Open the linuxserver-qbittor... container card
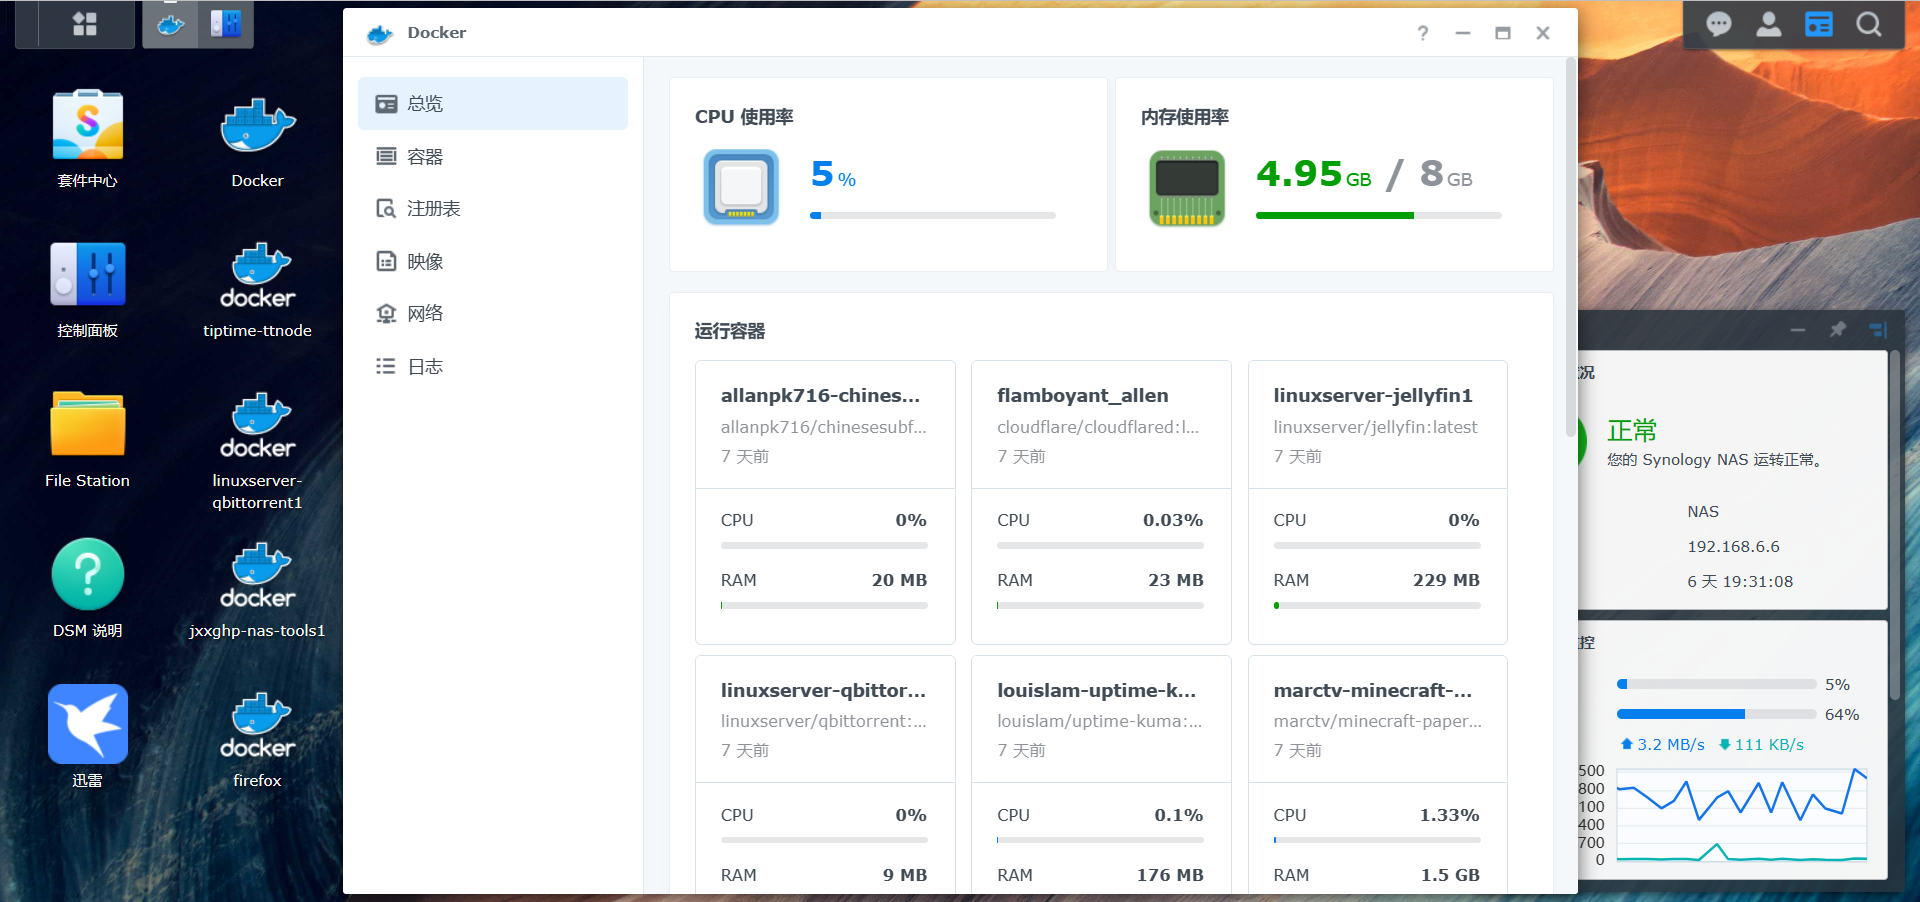Viewport: 1920px width, 902px height. click(x=825, y=774)
